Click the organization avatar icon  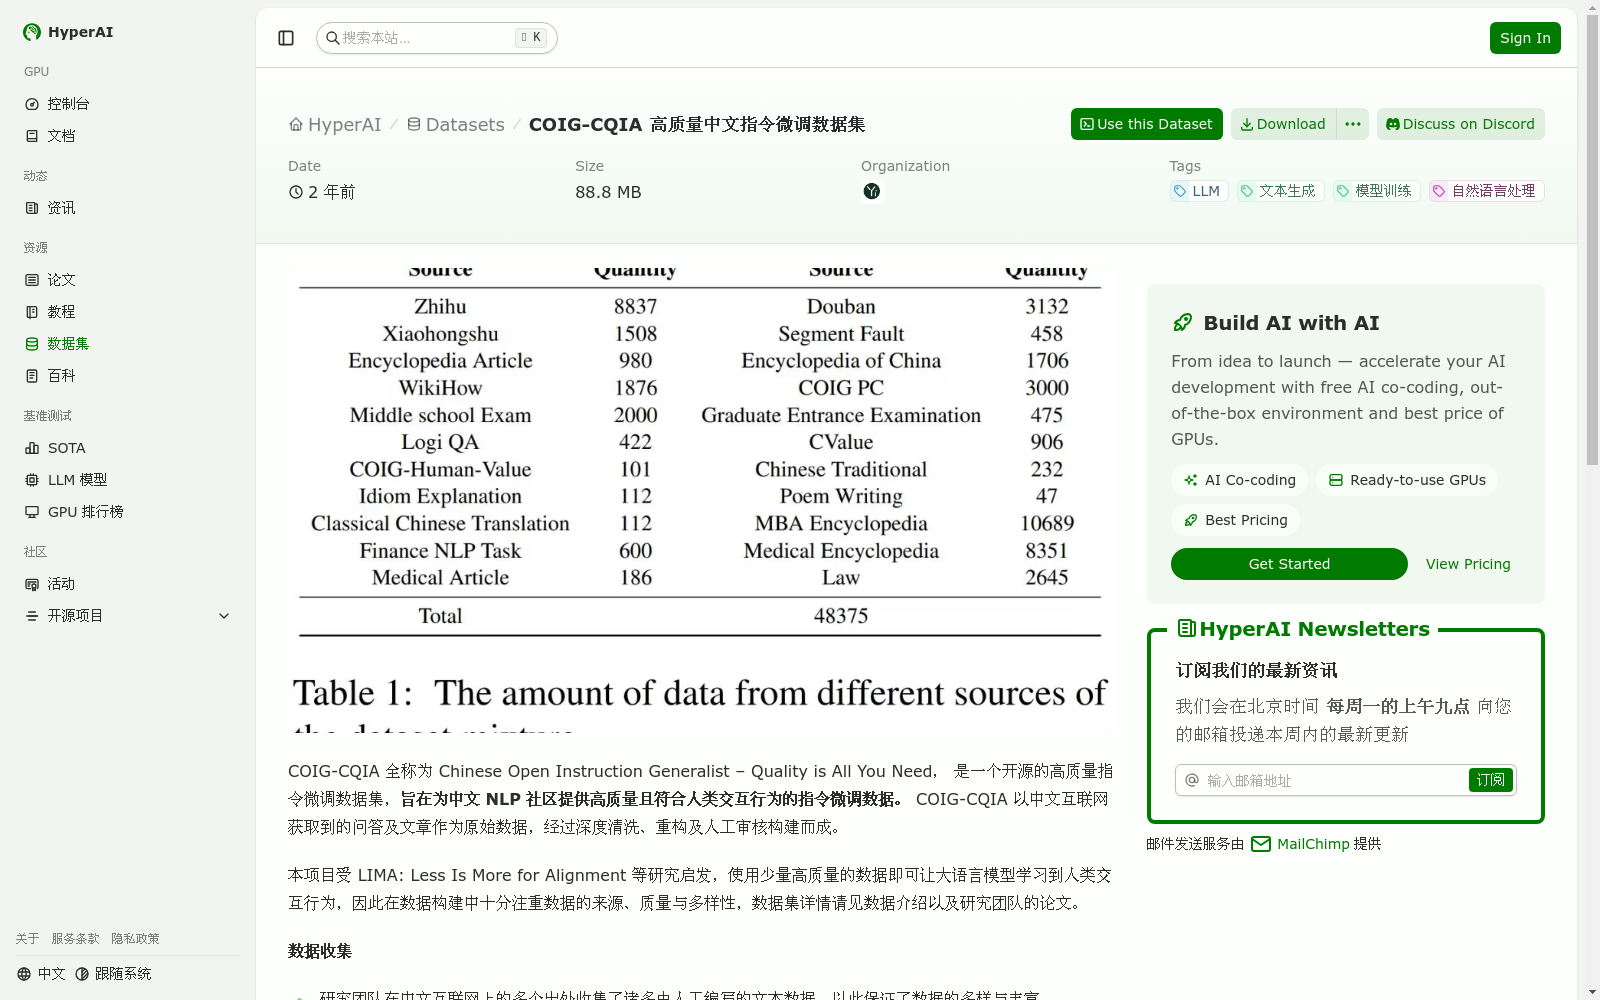point(872,191)
